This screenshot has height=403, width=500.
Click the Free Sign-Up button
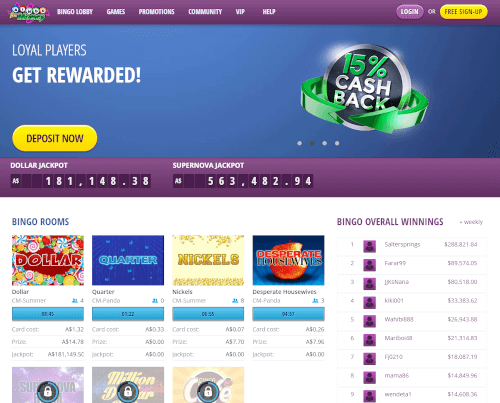pyautogui.click(x=463, y=12)
